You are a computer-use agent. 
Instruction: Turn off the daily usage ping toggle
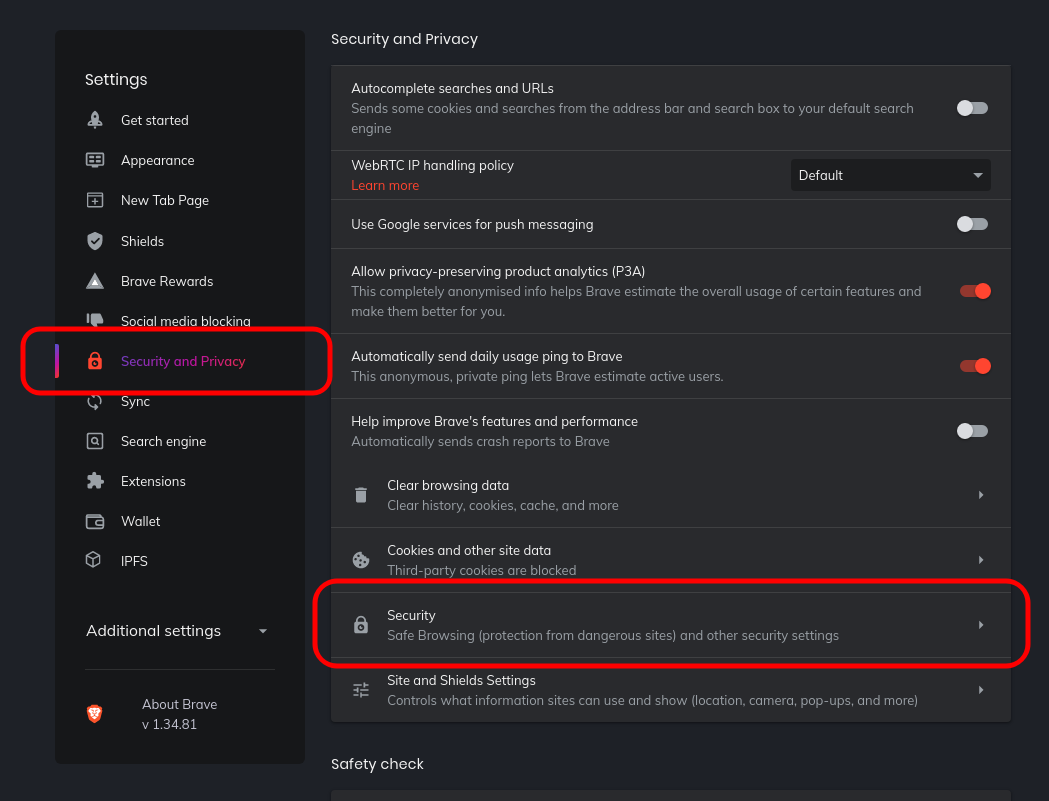pyautogui.click(x=974, y=366)
